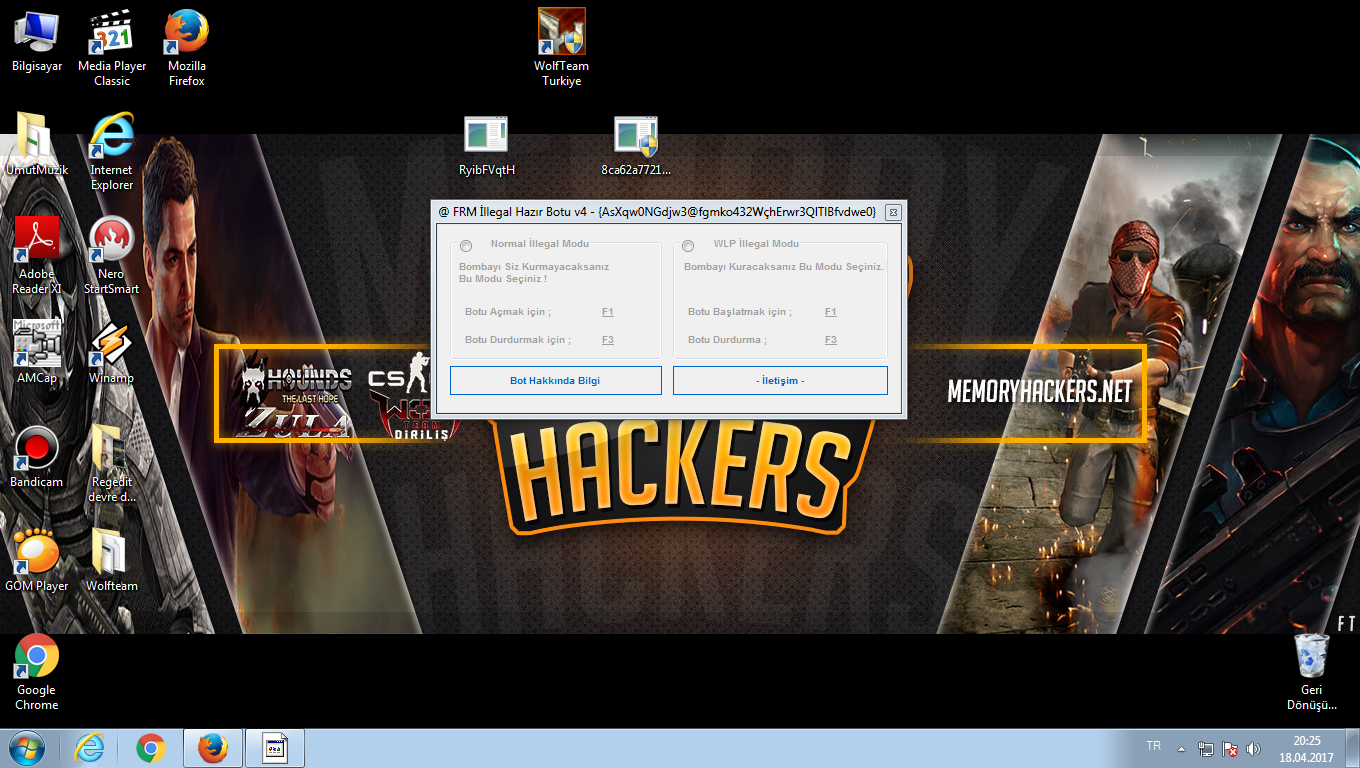Viewport: 1360px width, 768px height.
Task: Click the 'Botu Açmak için ;' label
Action: coord(508,312)
